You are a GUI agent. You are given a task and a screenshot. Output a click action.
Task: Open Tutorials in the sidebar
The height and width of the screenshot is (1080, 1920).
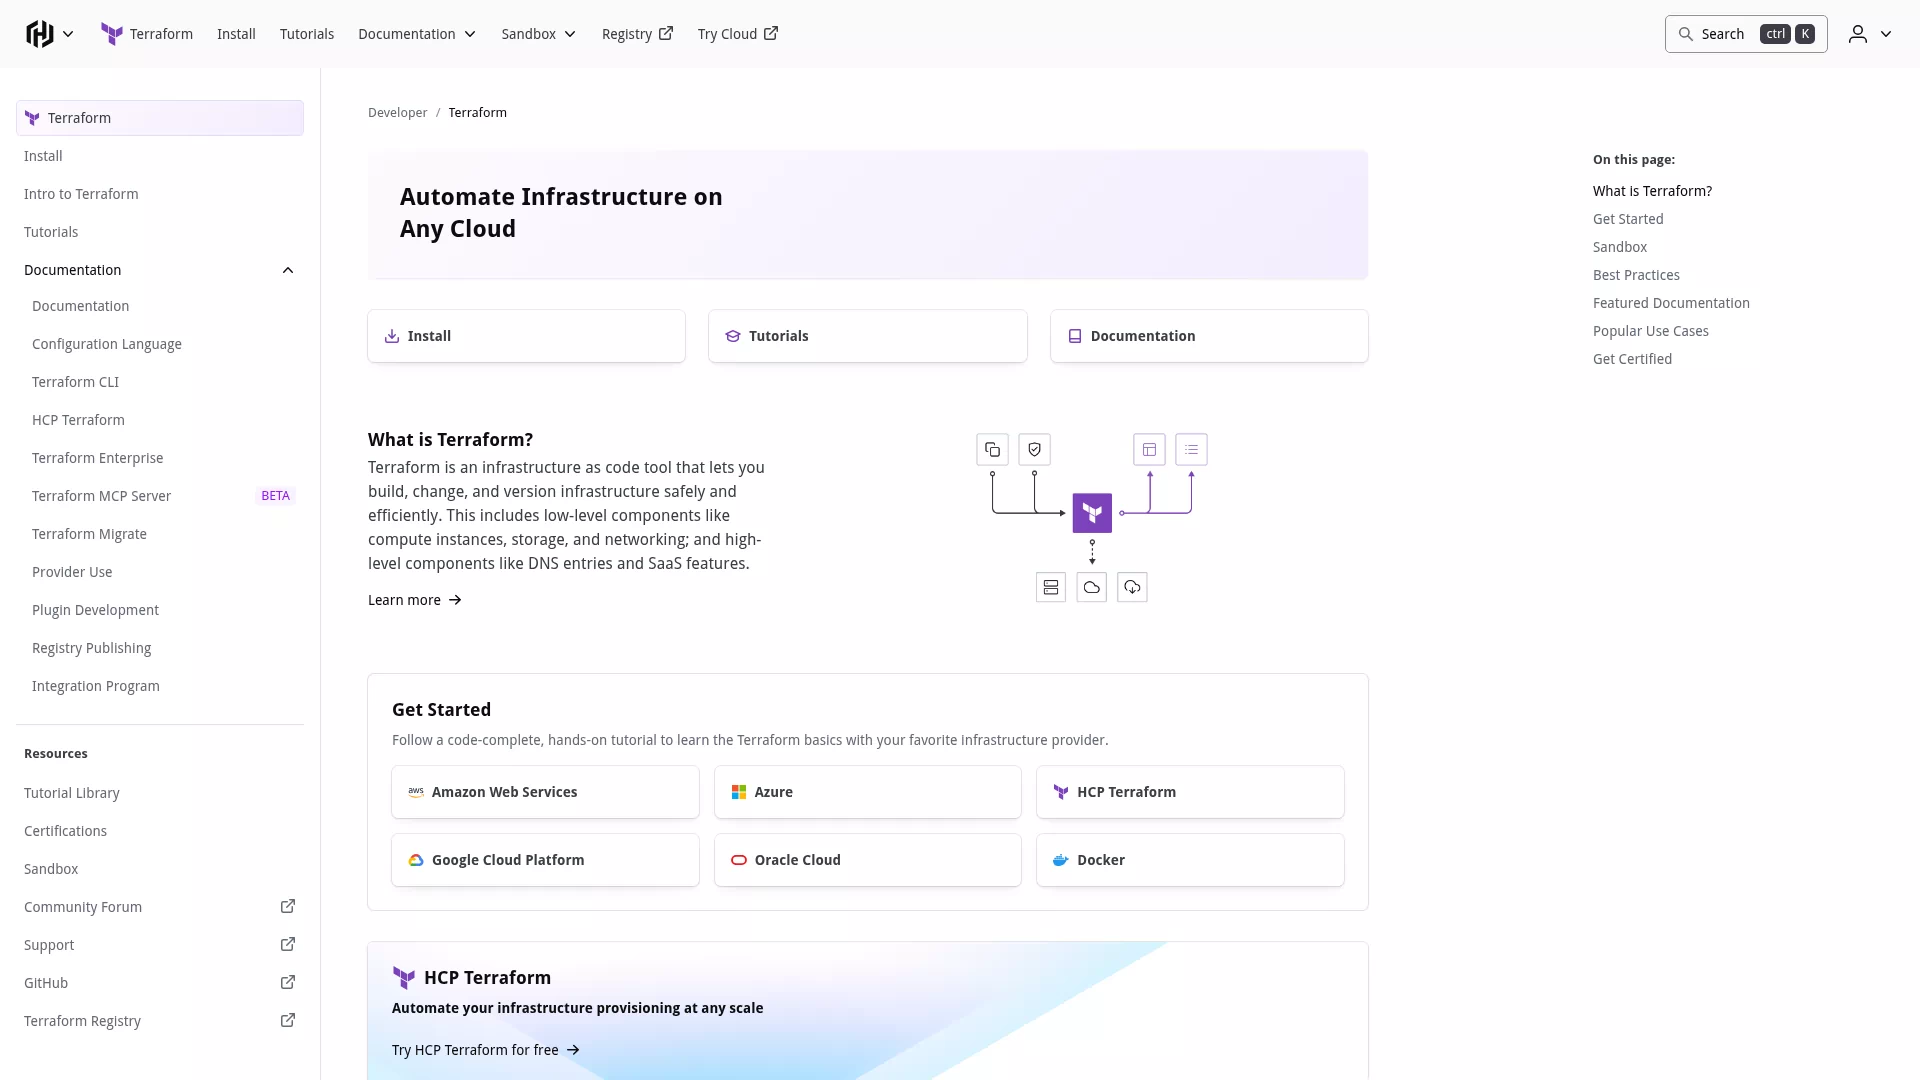coord(160,232)
